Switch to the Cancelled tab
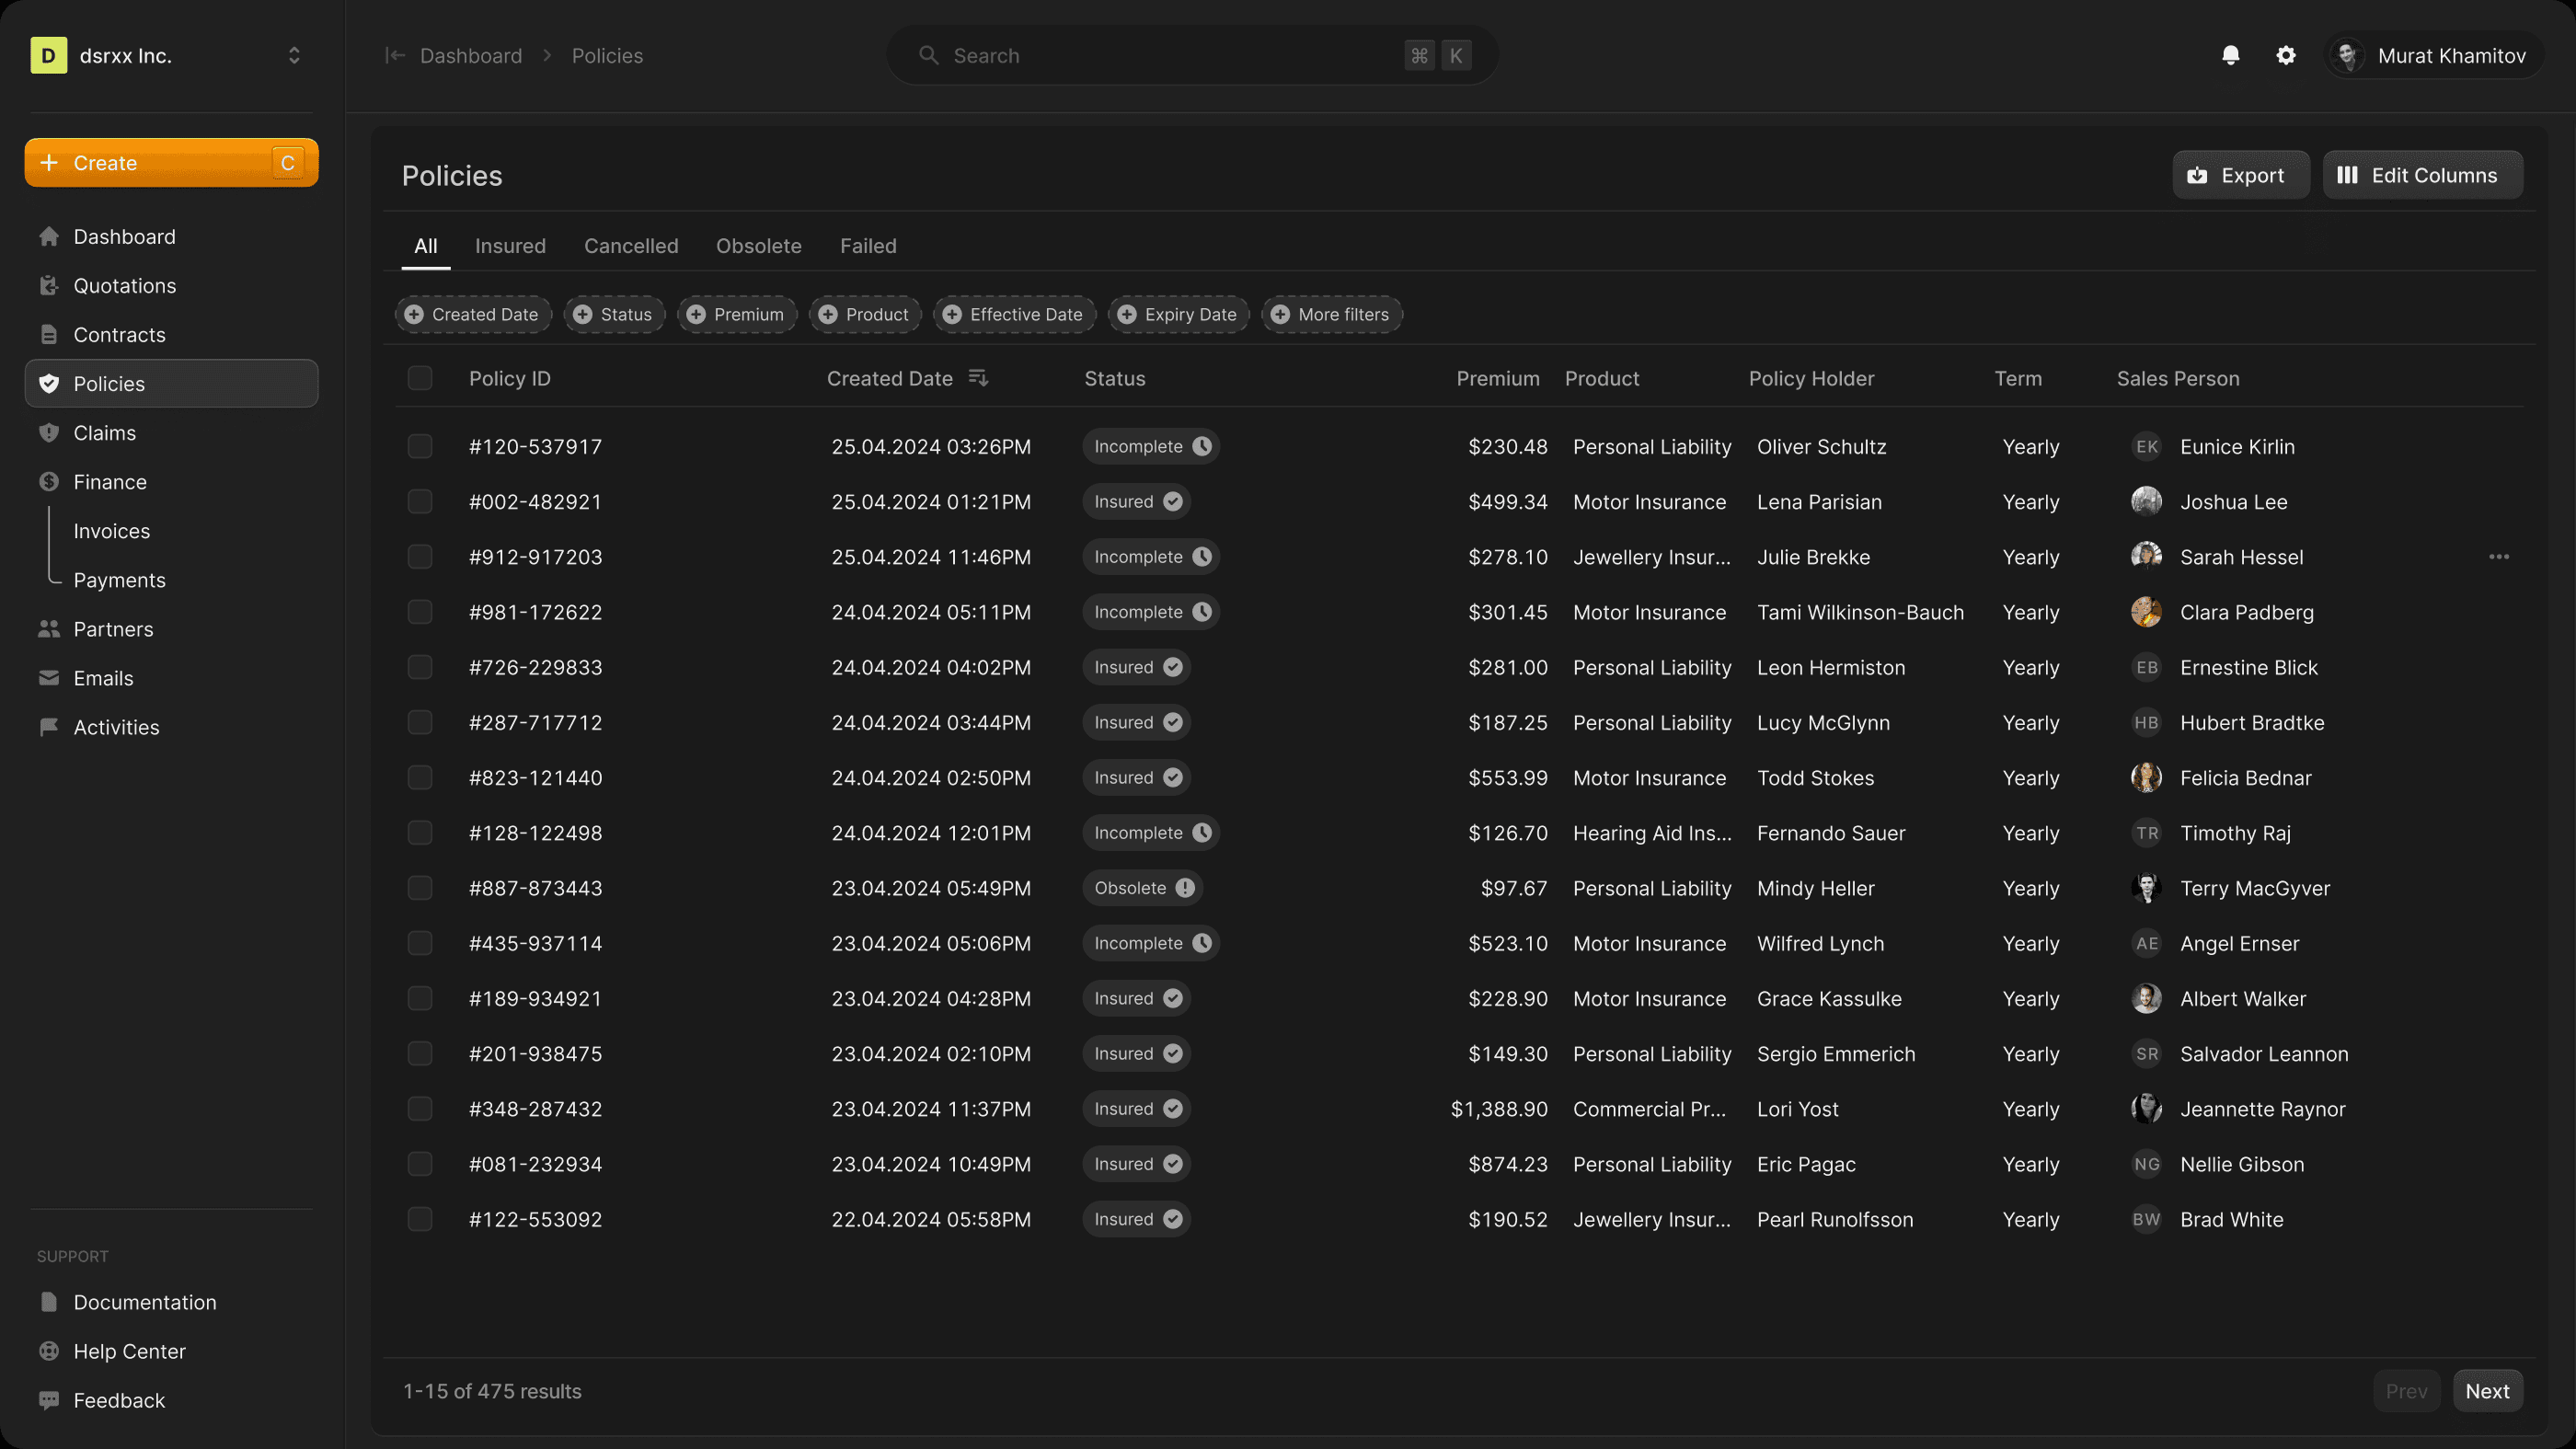 [x=630, y=246]
